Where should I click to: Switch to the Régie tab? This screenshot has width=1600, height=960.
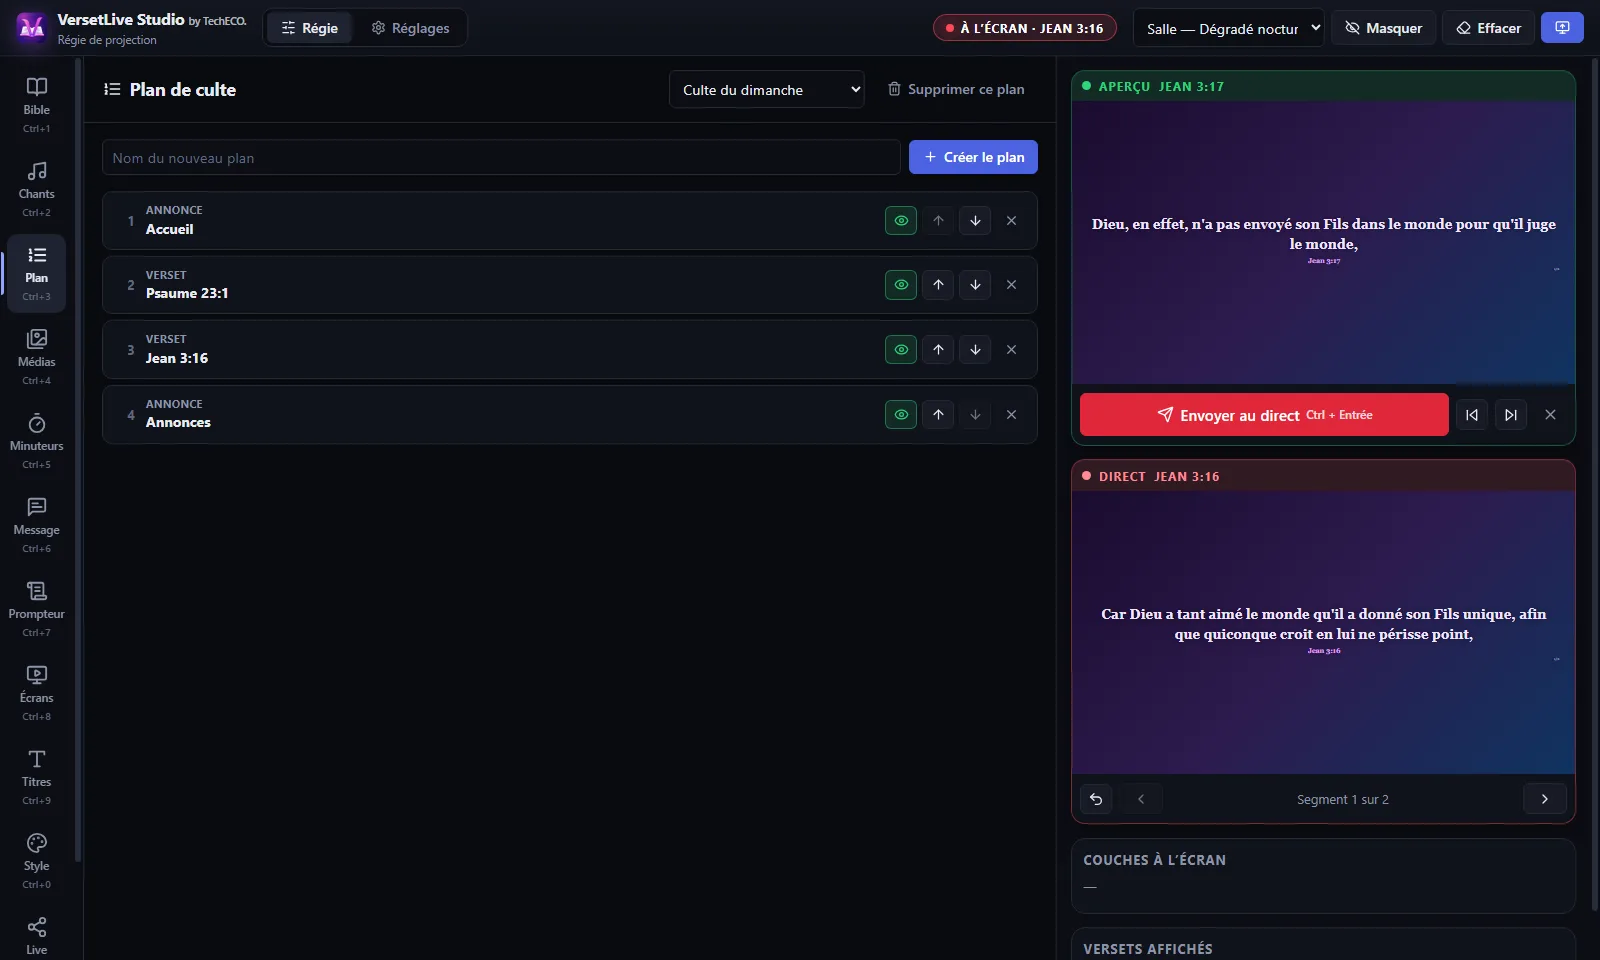coord(310,28)
